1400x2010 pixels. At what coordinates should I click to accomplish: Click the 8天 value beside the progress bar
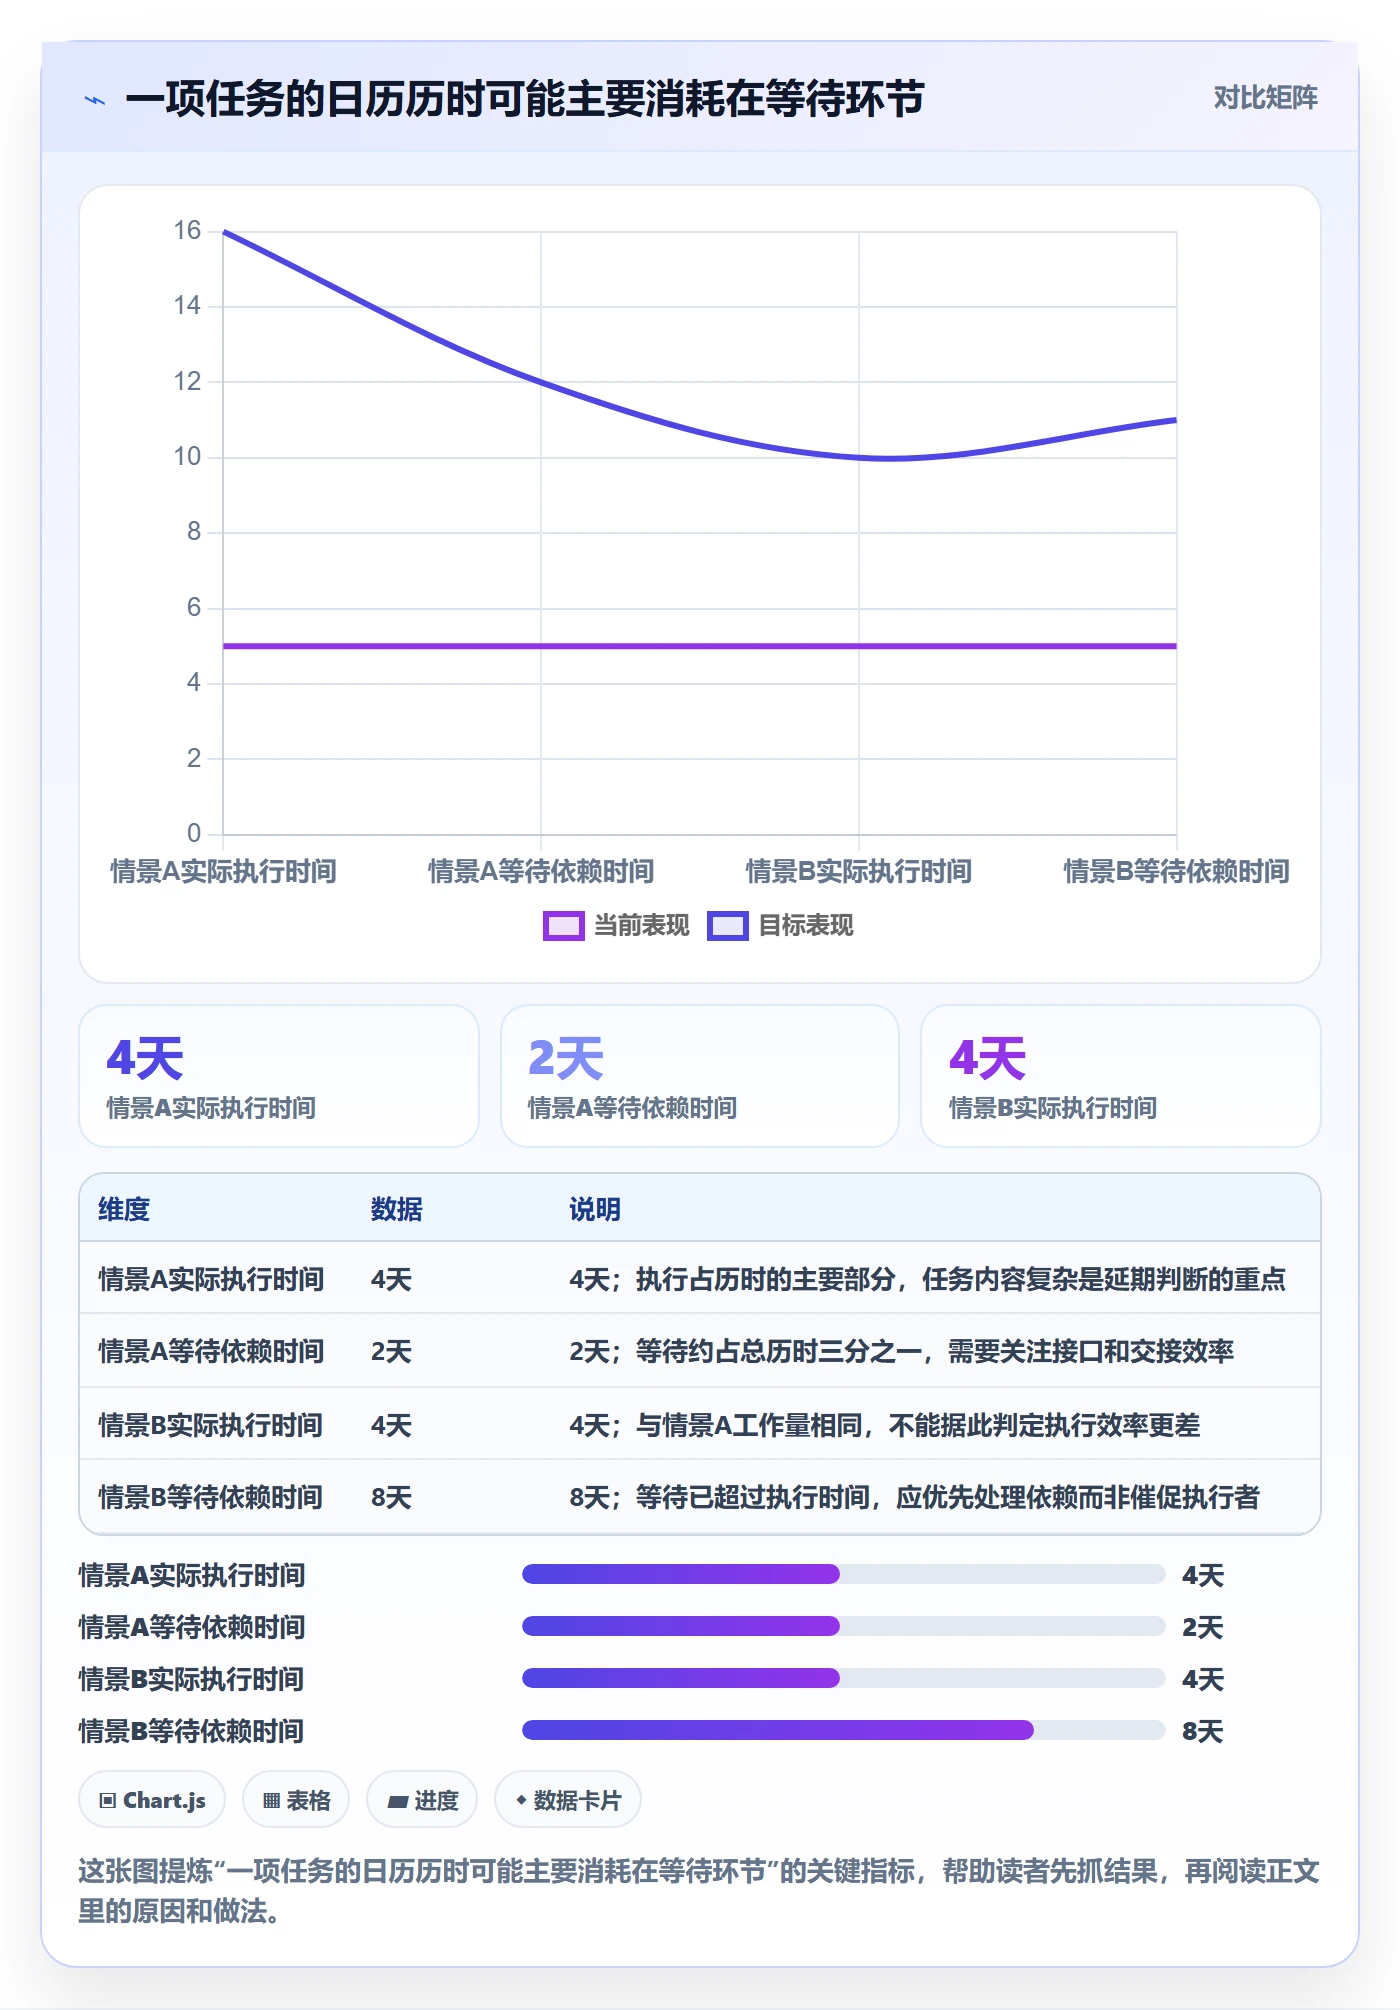(1203, 1731)
